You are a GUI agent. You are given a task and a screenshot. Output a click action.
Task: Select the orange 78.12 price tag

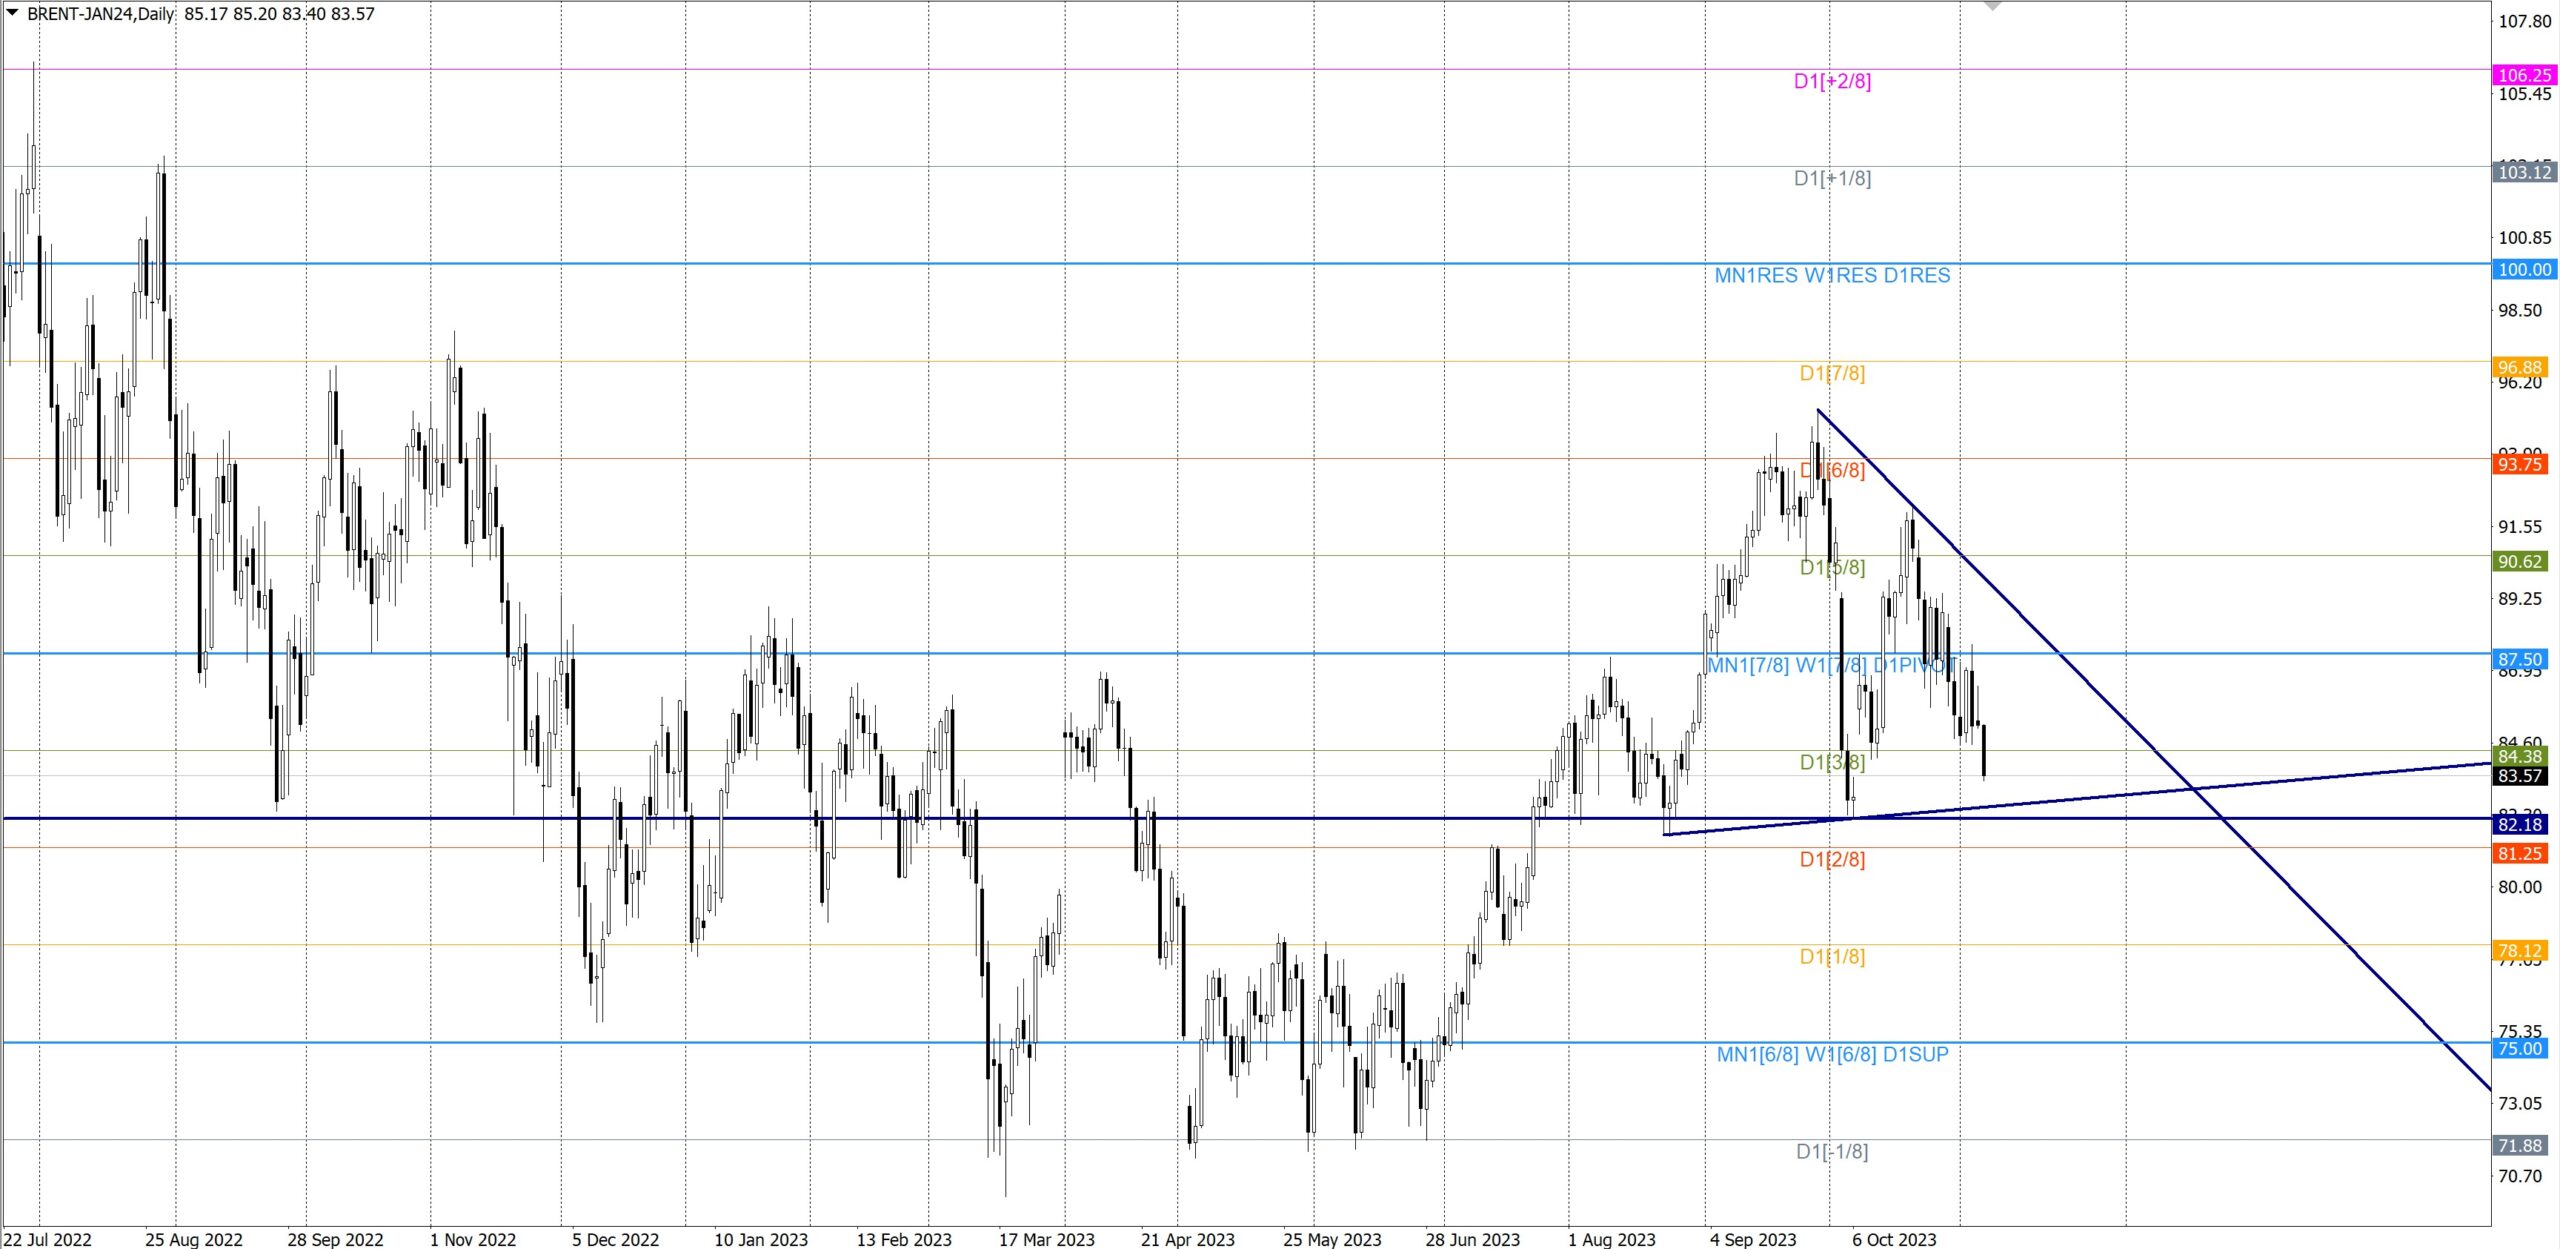point(2519,950)
